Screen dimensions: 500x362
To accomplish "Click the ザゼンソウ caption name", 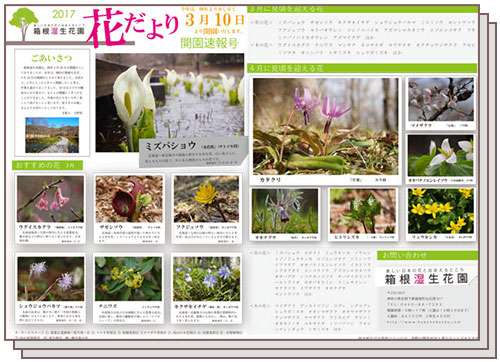I will [x=111, y=227].
